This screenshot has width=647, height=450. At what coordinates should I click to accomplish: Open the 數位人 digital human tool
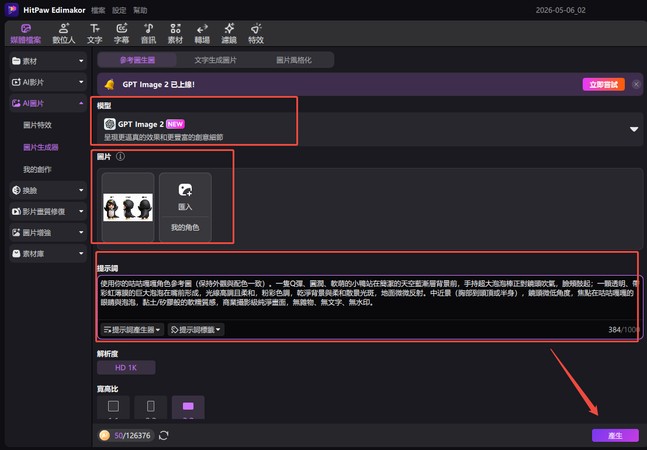64,34
